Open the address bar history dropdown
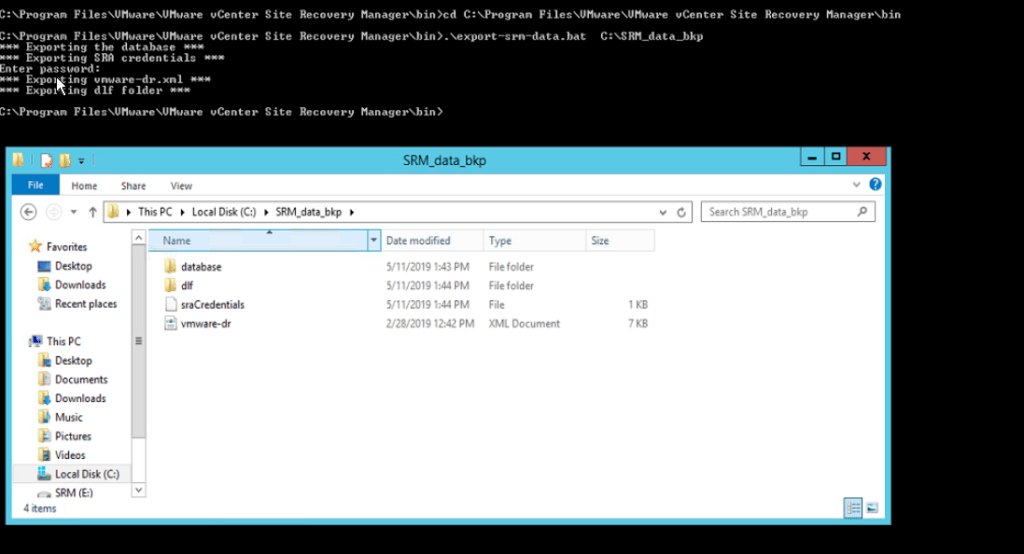The image size is (1024, 554). pos(663,212)
